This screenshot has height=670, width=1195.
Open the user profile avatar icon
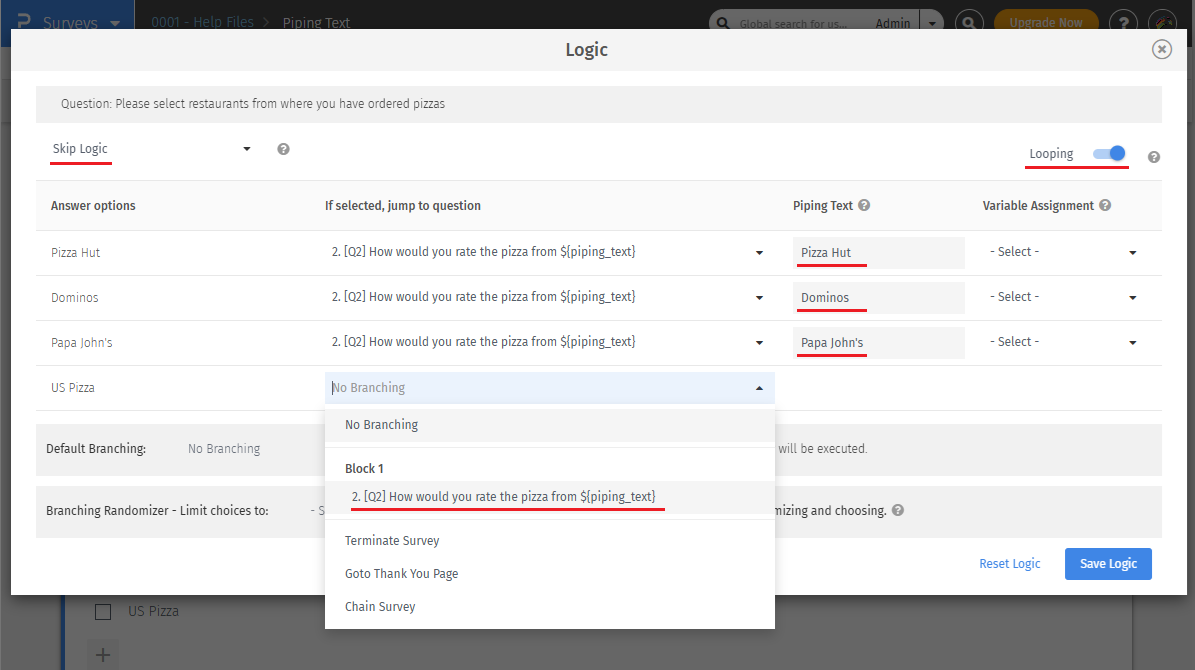tap(1163, 23)
